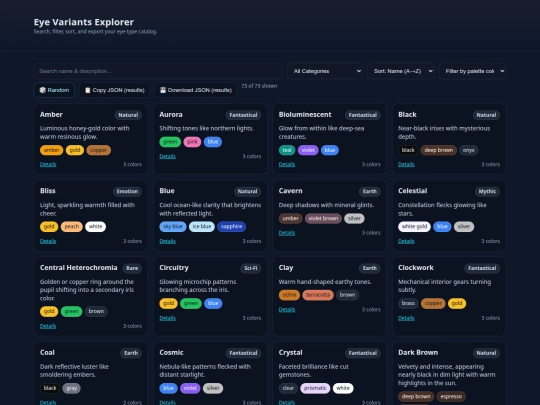Open Details link on Clockwork card
Viewport: 540px width, 405px height.
pos(406,318)
